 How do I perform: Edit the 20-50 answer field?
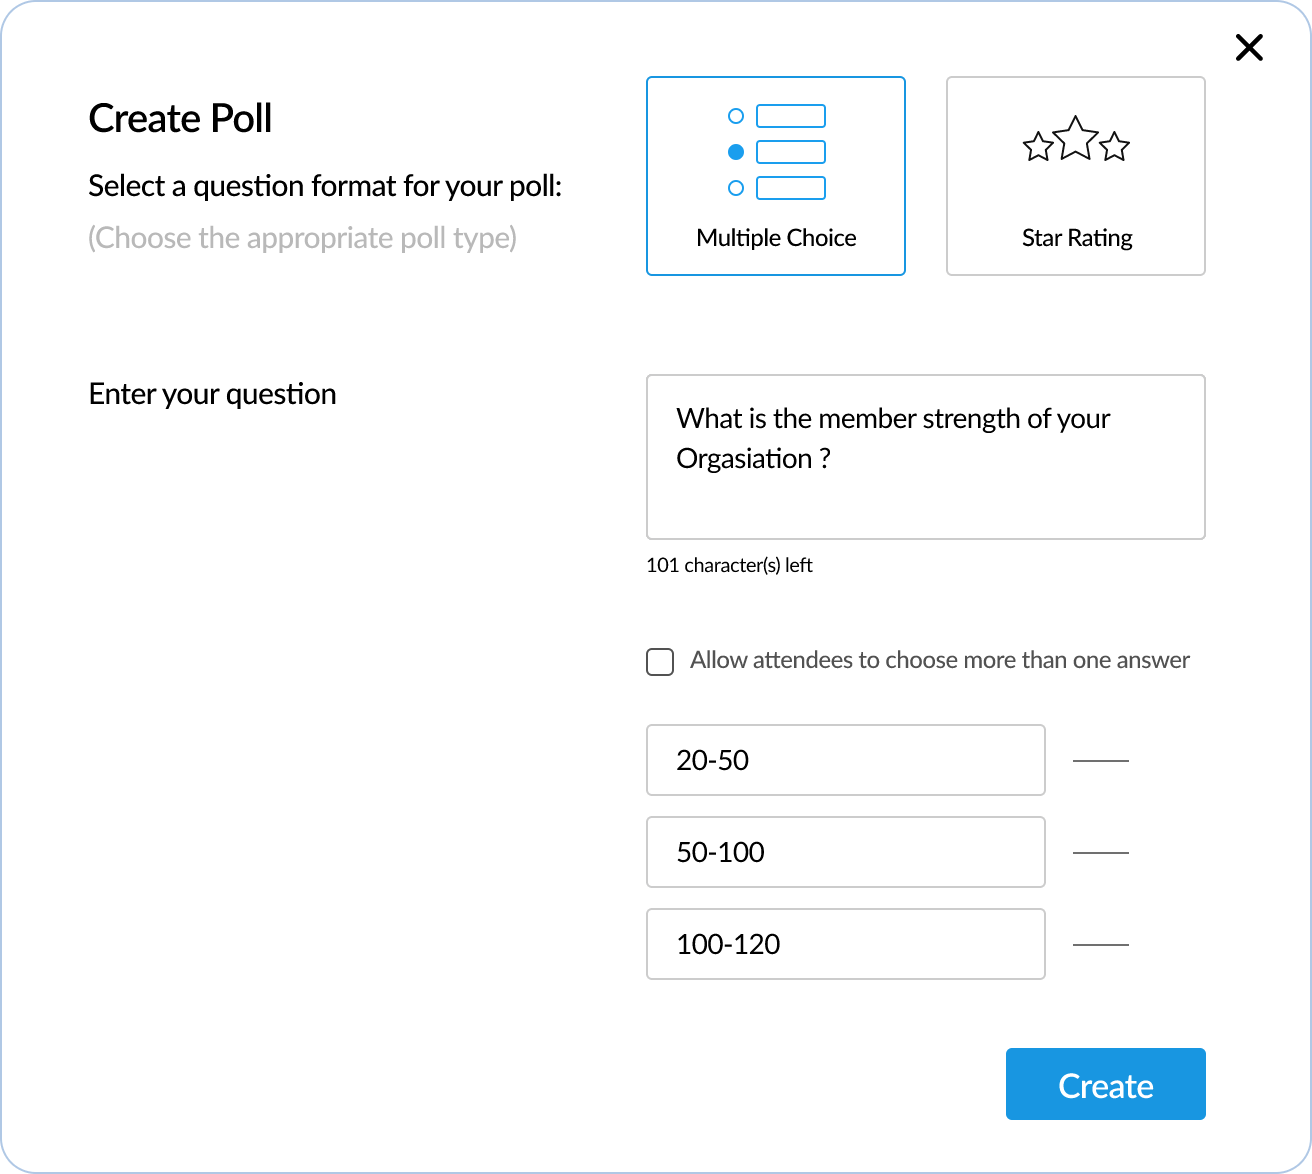pyautogui.click(x=845, y=760)
